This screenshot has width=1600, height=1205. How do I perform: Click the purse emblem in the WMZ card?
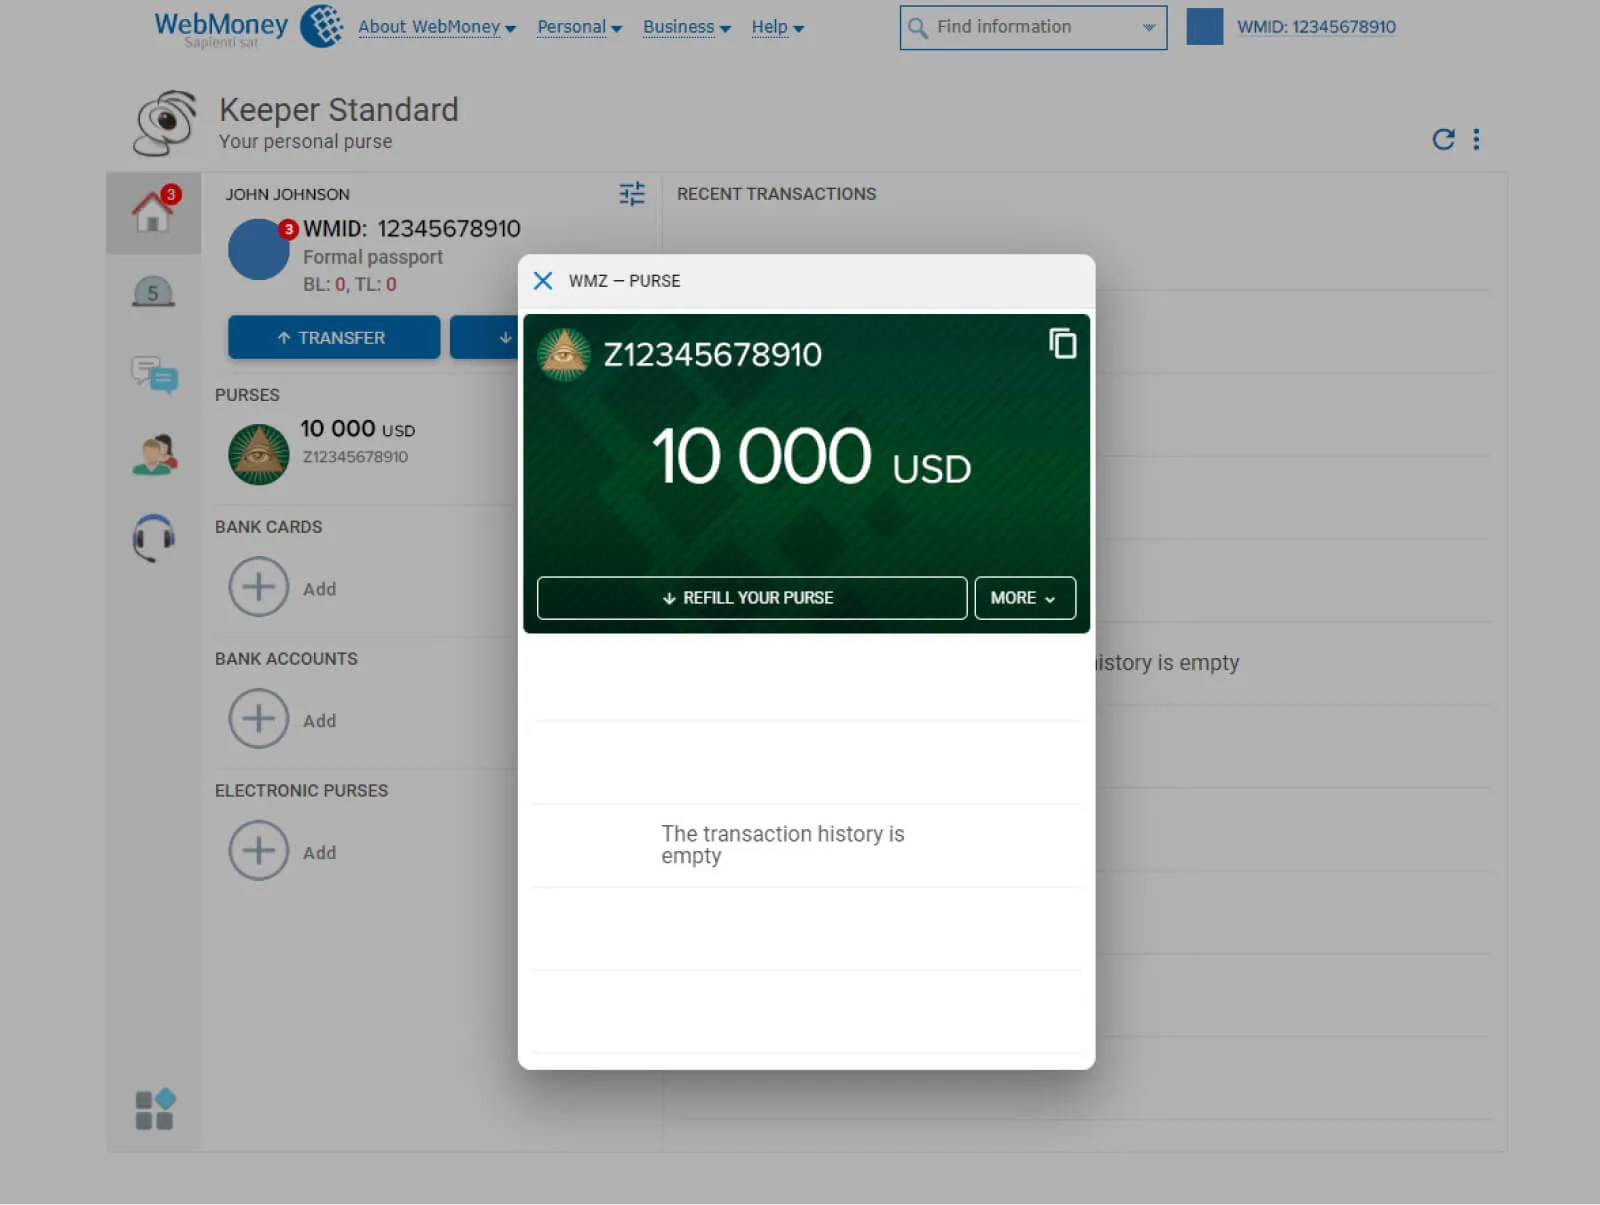pos(564,354)
